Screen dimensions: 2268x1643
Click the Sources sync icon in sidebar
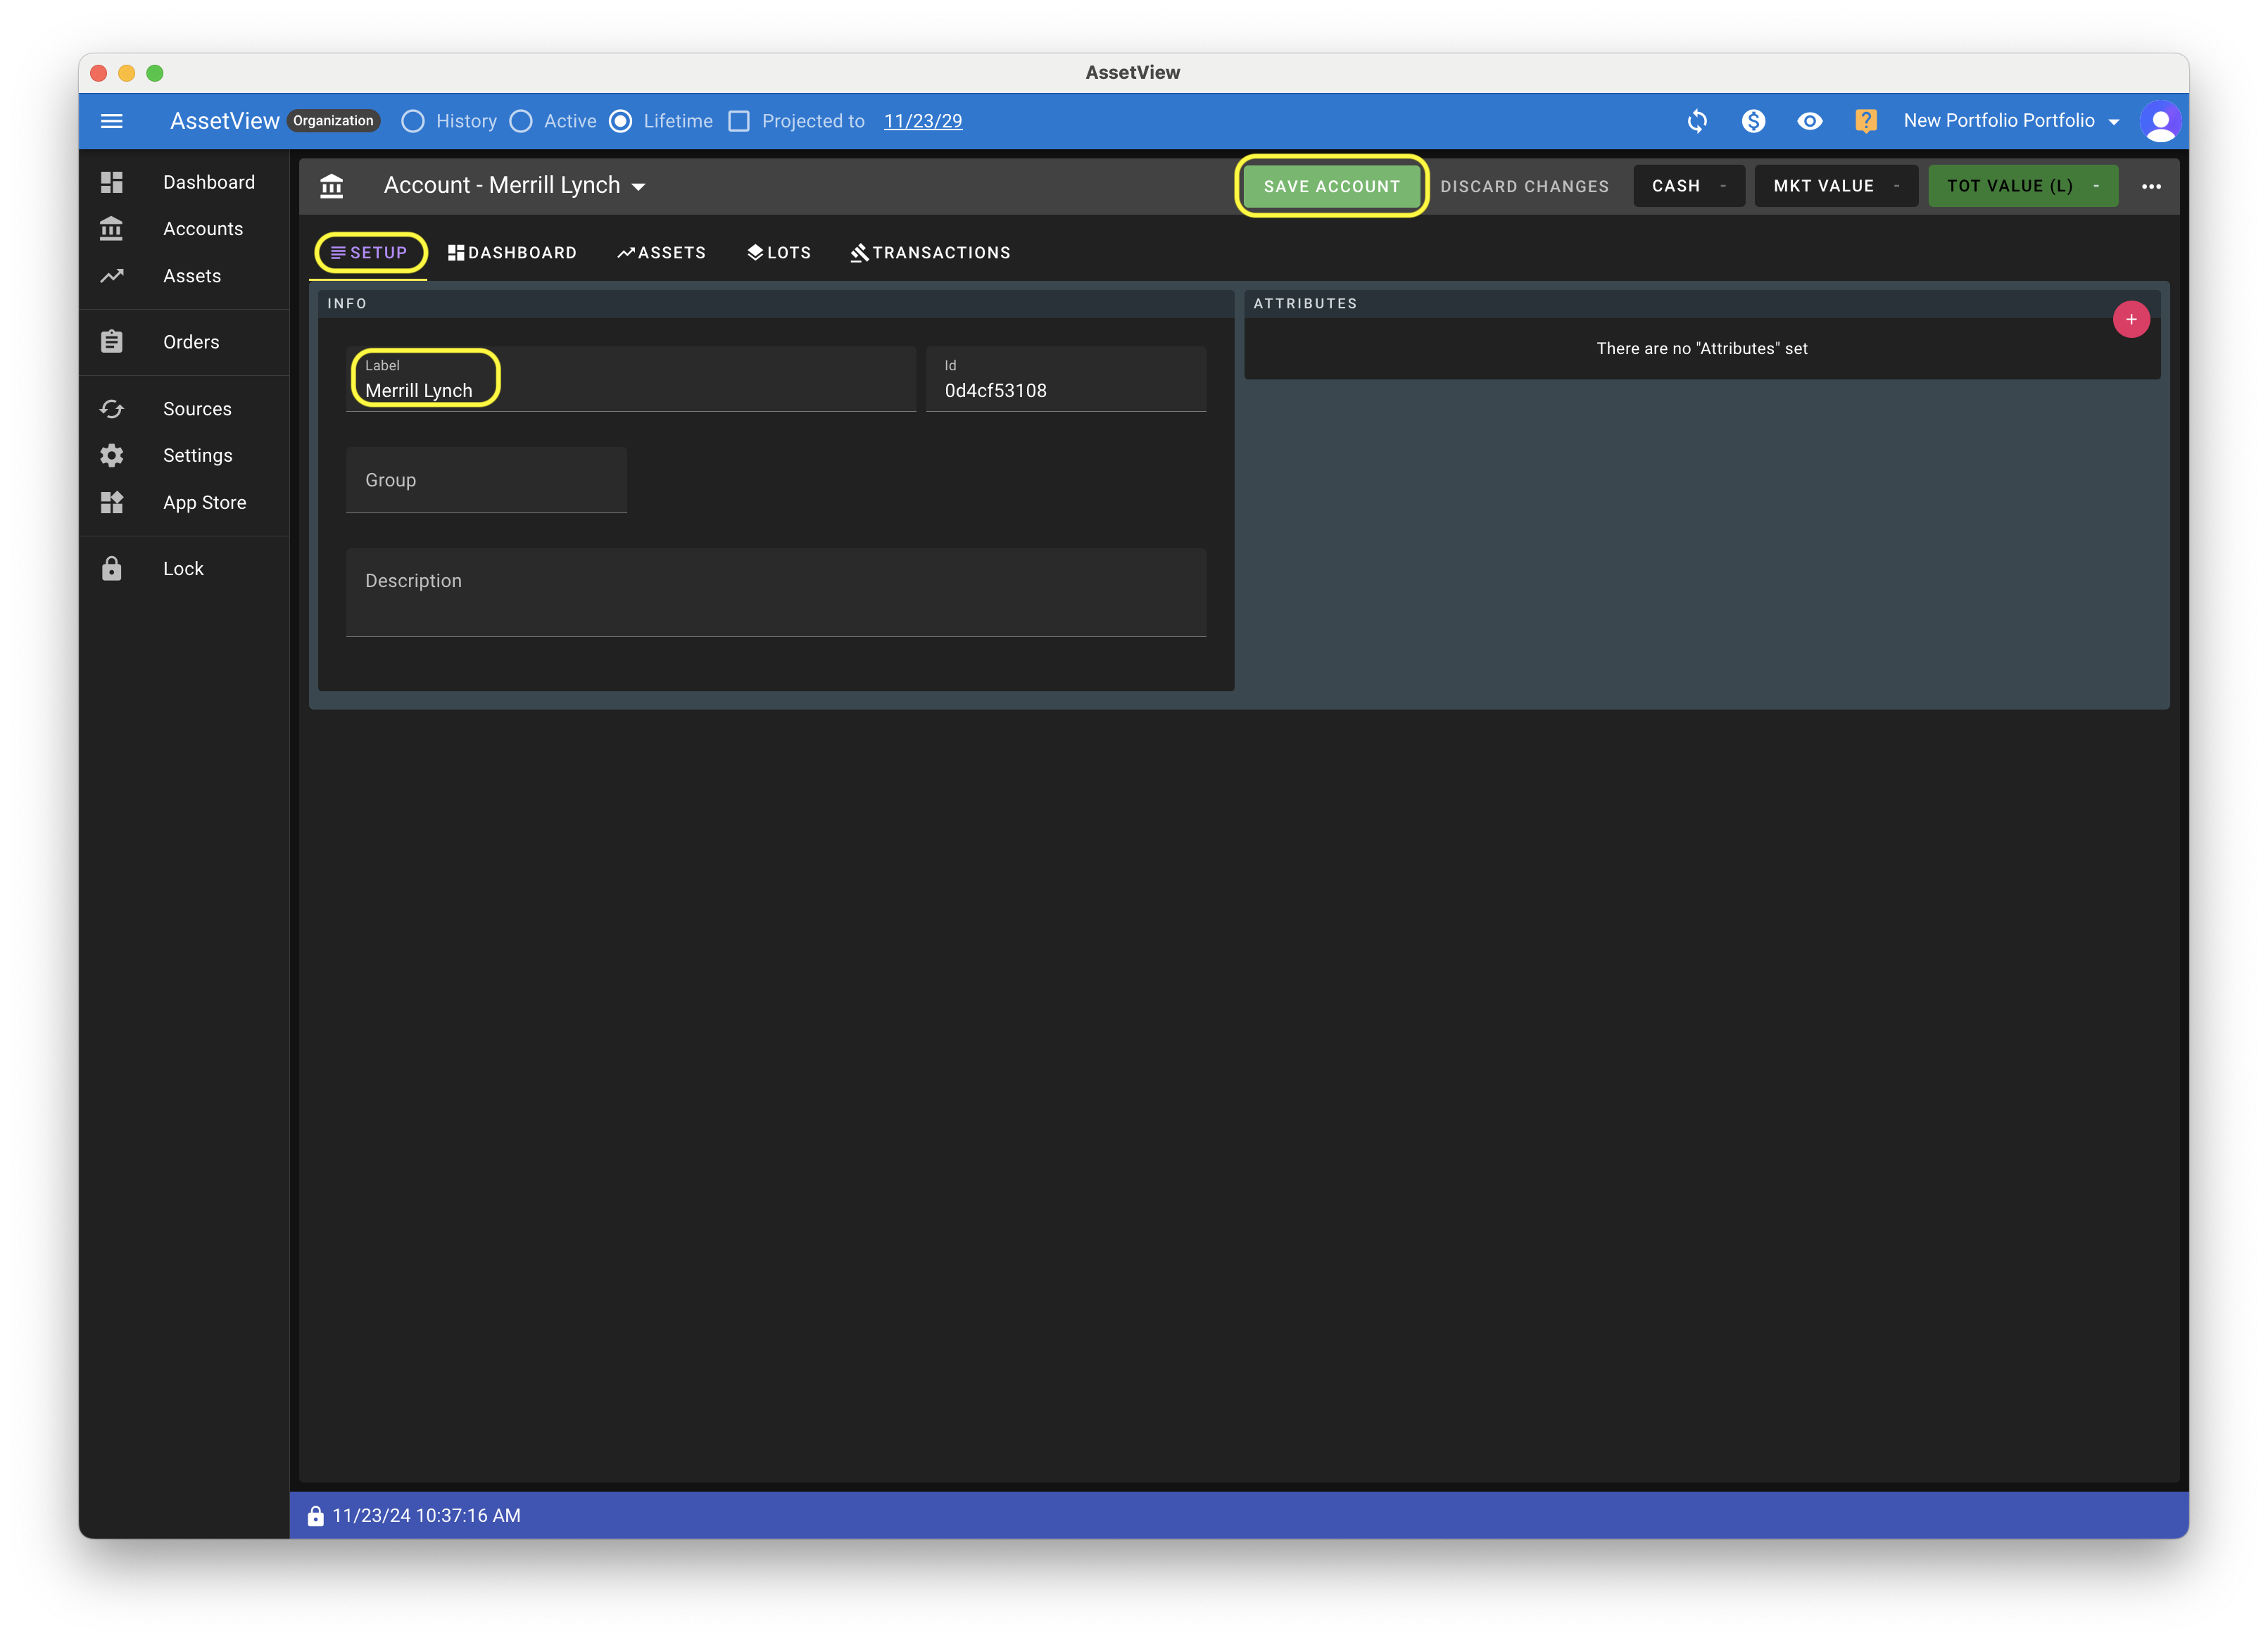[112, 409]
